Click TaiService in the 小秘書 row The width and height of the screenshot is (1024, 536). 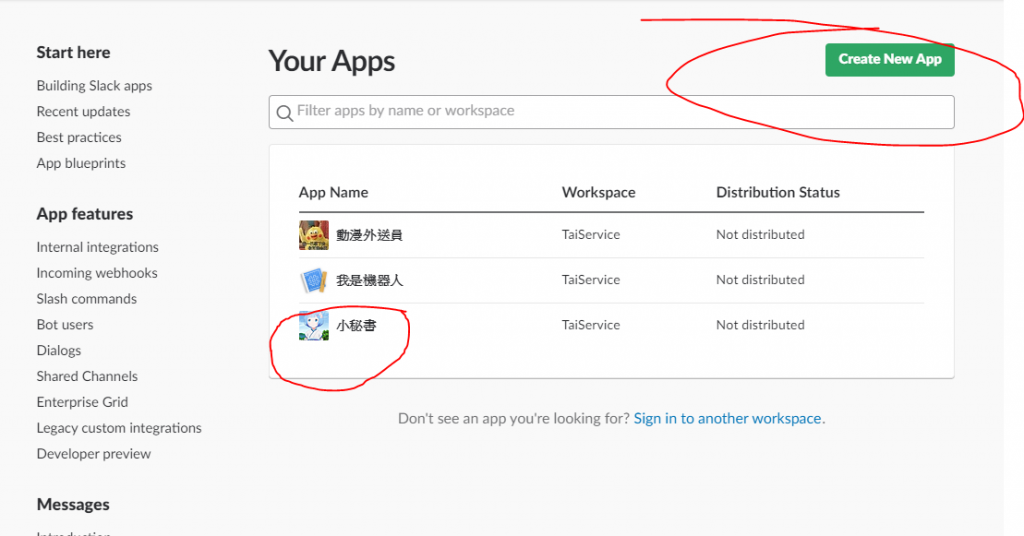(590, 324)
